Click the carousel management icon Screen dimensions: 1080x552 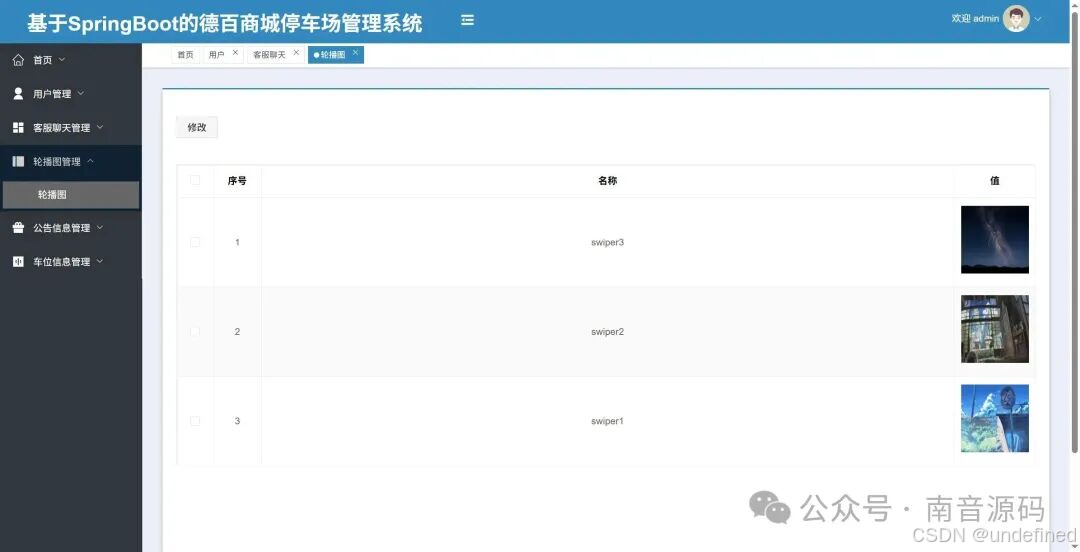tap(19, 161)
